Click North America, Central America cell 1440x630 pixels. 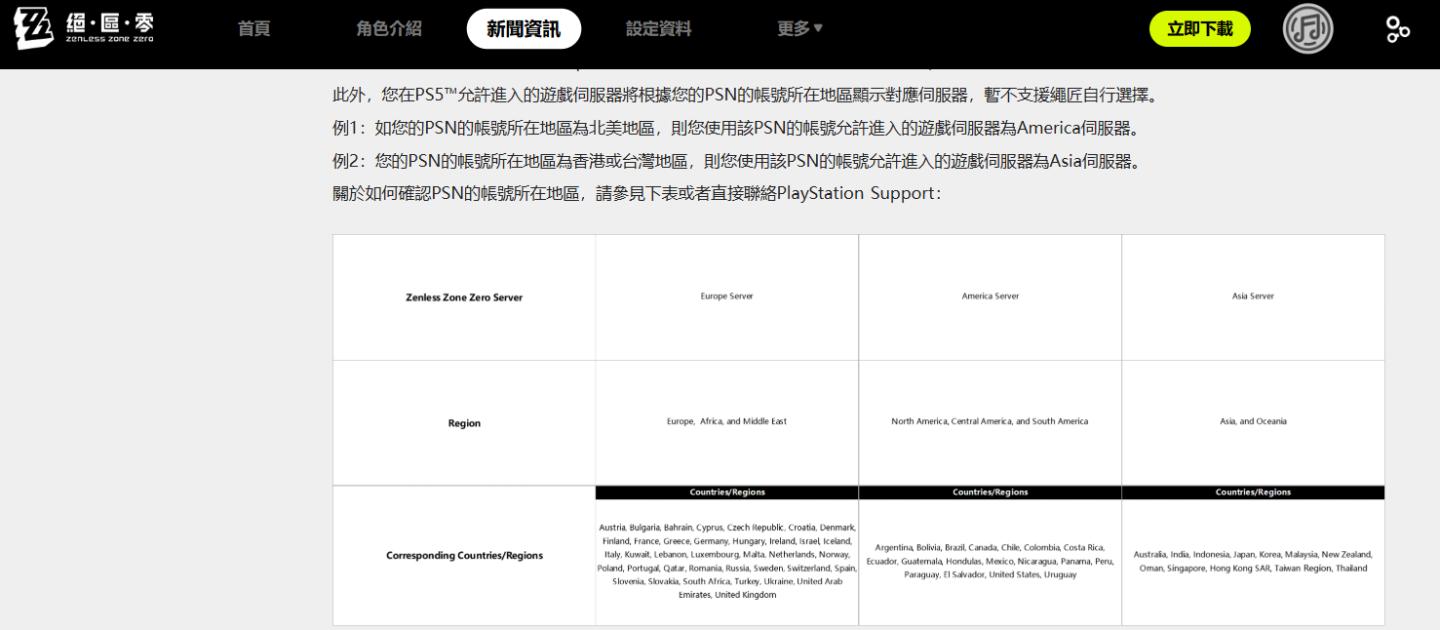click(990, 422)
